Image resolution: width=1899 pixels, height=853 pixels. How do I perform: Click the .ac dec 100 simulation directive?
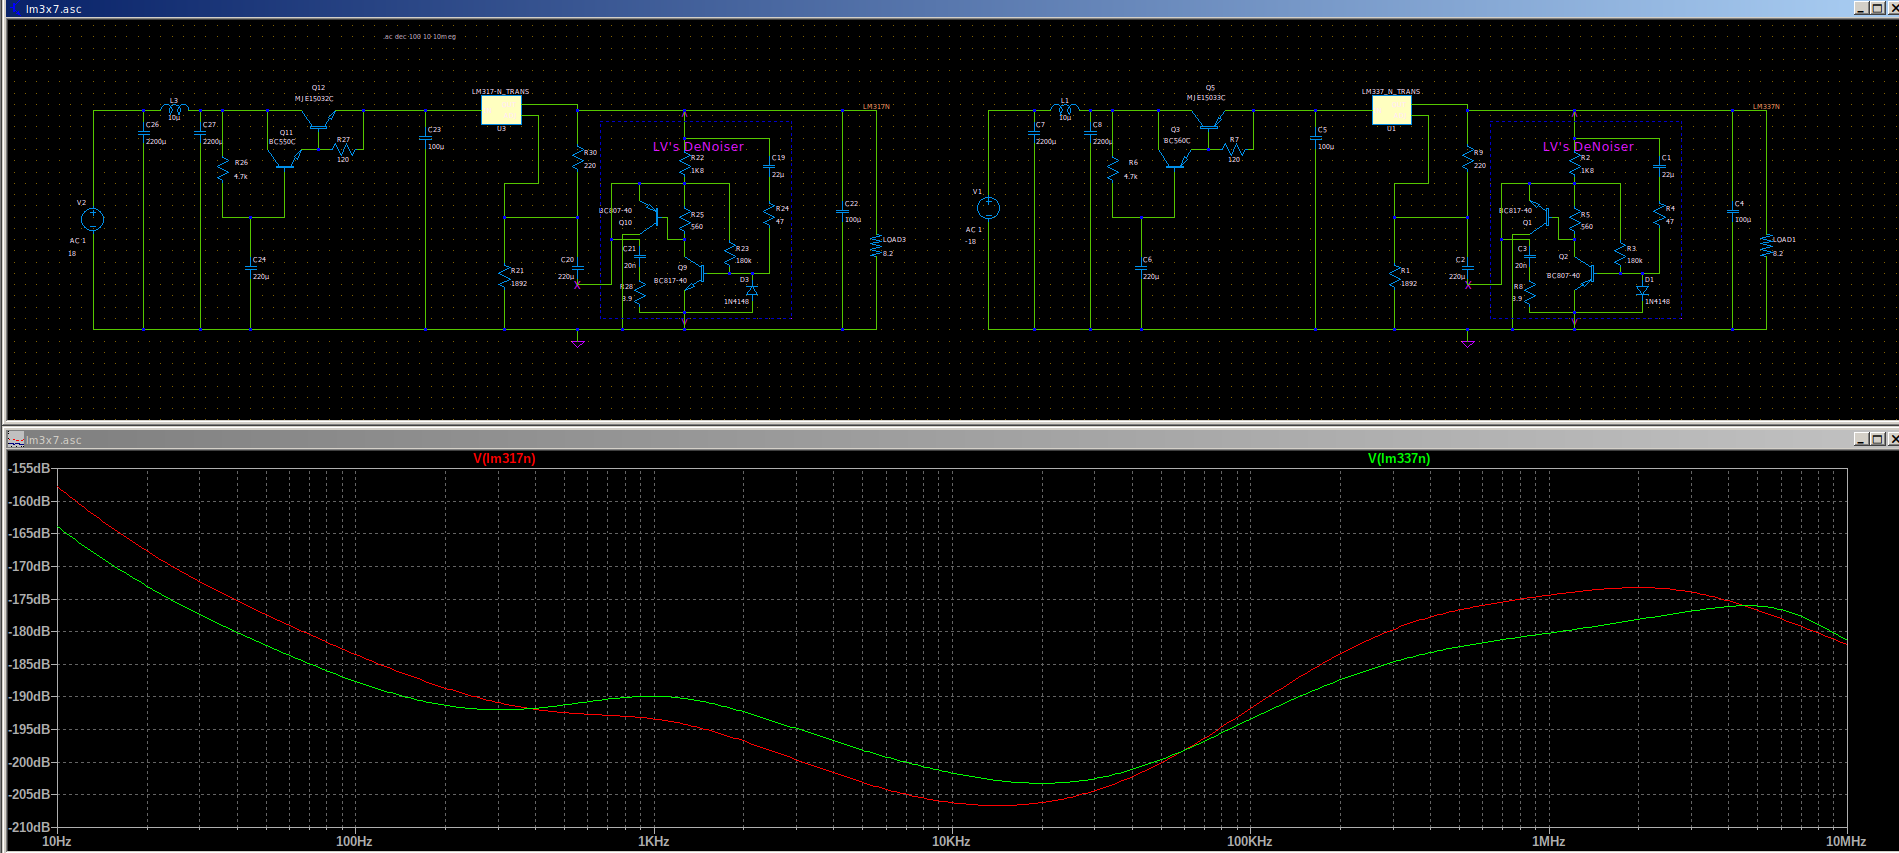tap(420, 37)
